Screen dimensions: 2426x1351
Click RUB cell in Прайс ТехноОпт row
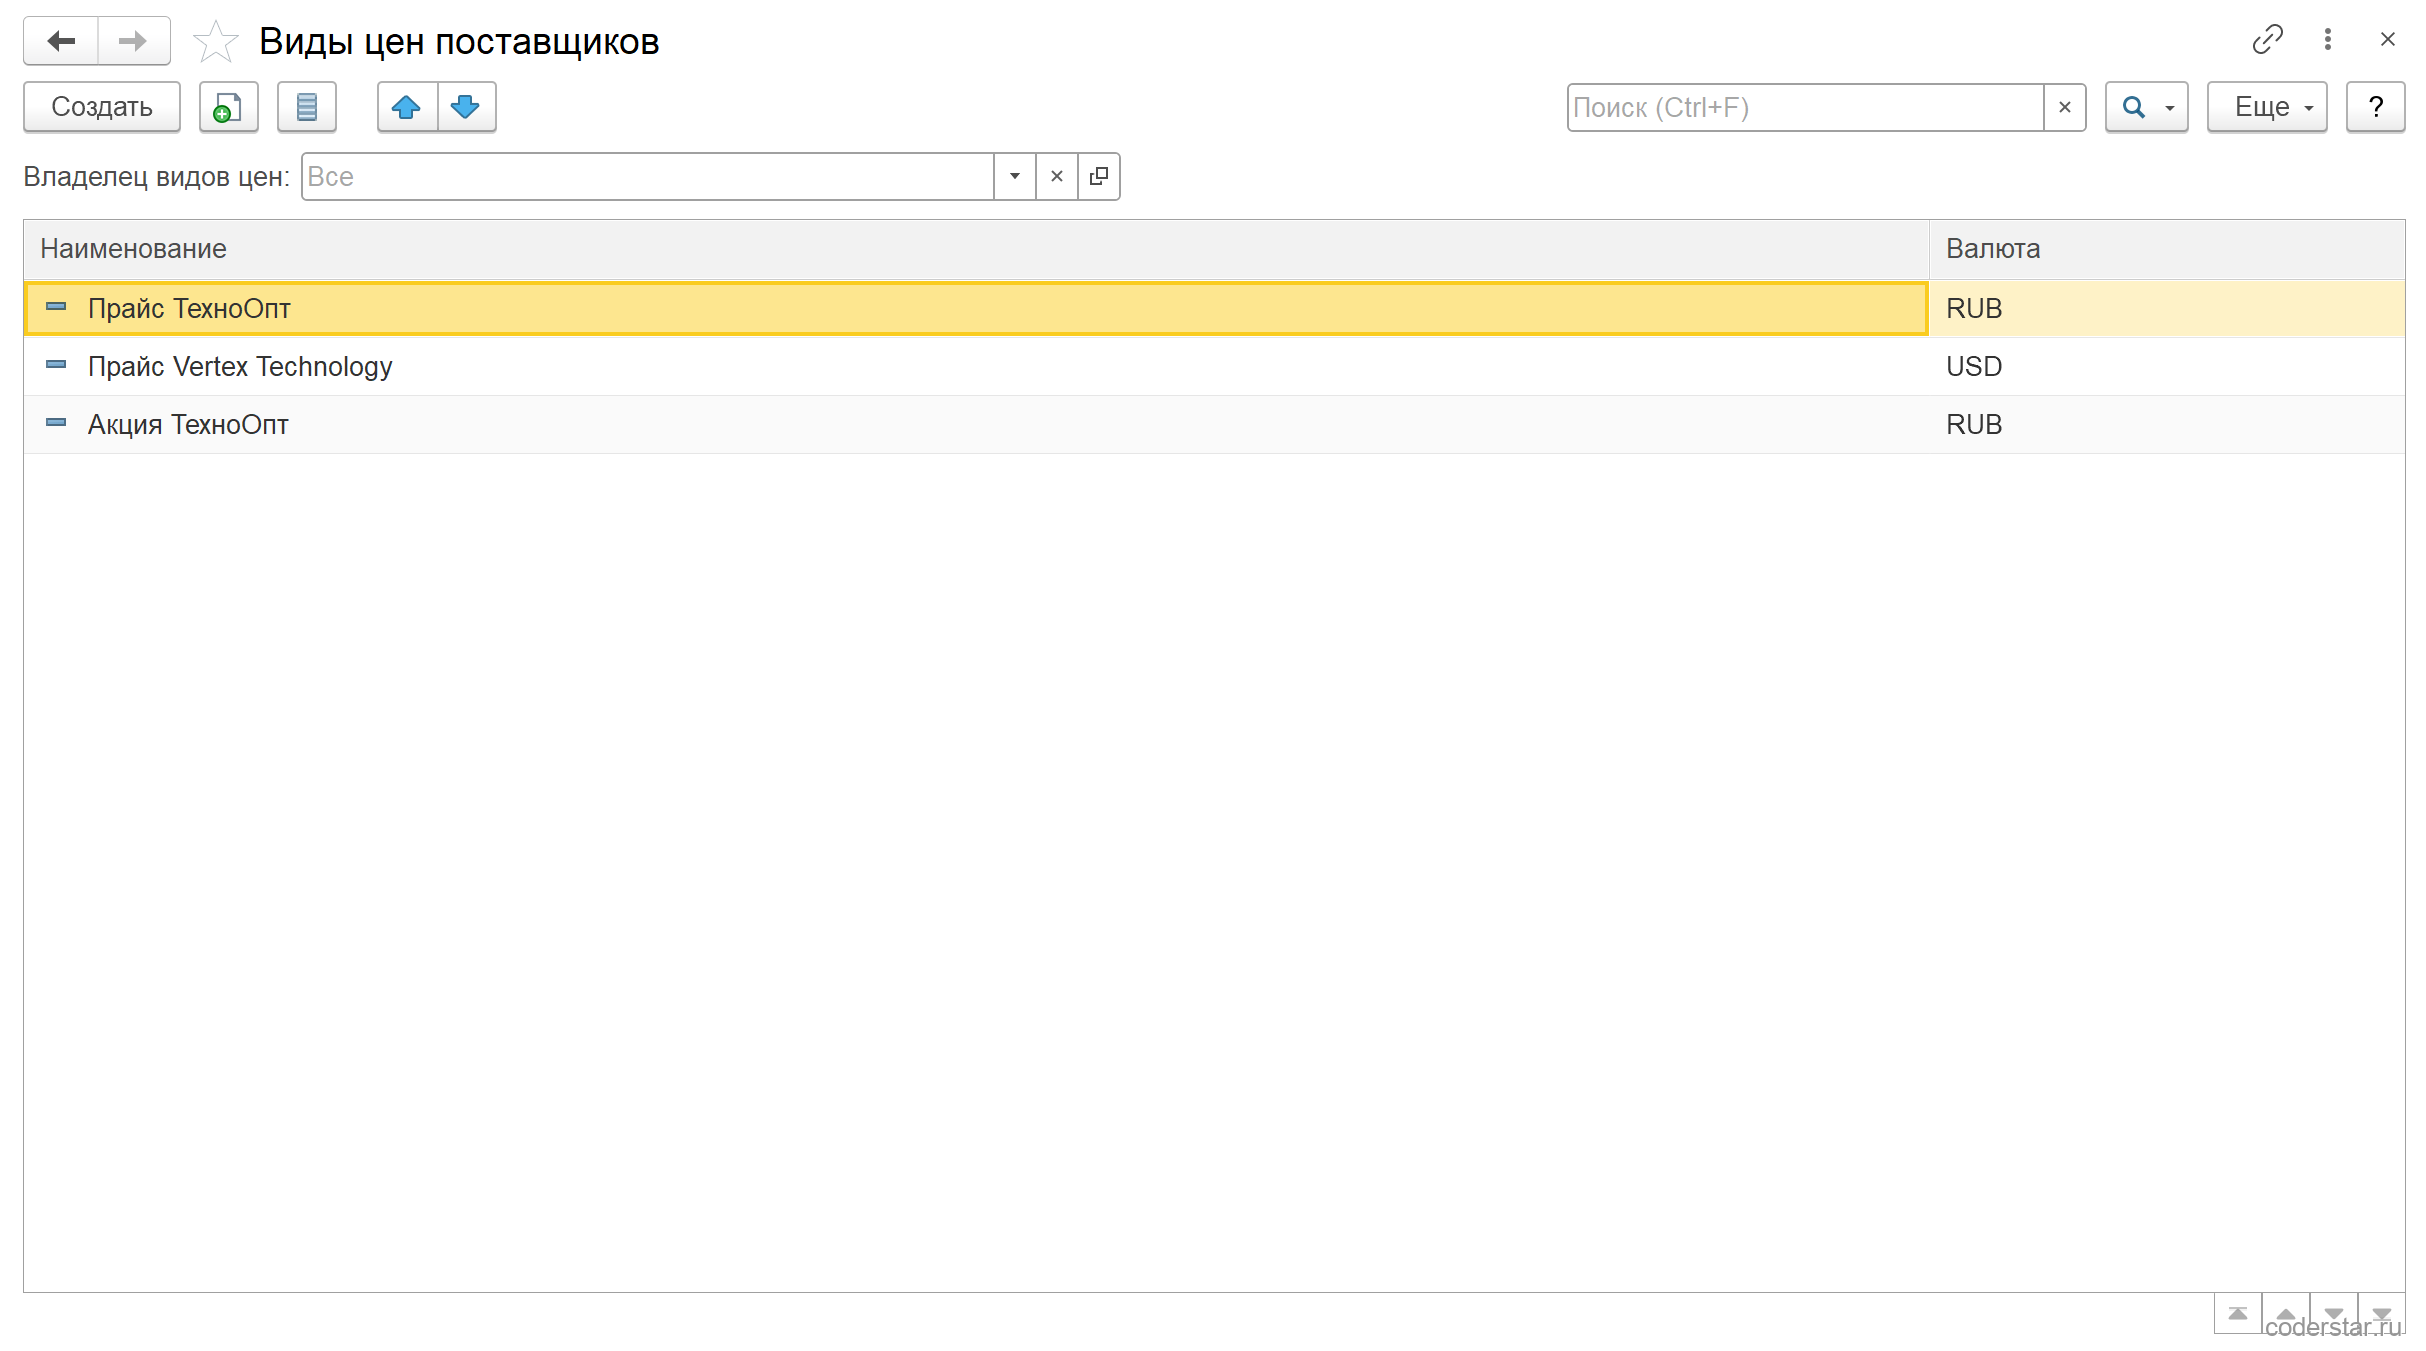2167,308
